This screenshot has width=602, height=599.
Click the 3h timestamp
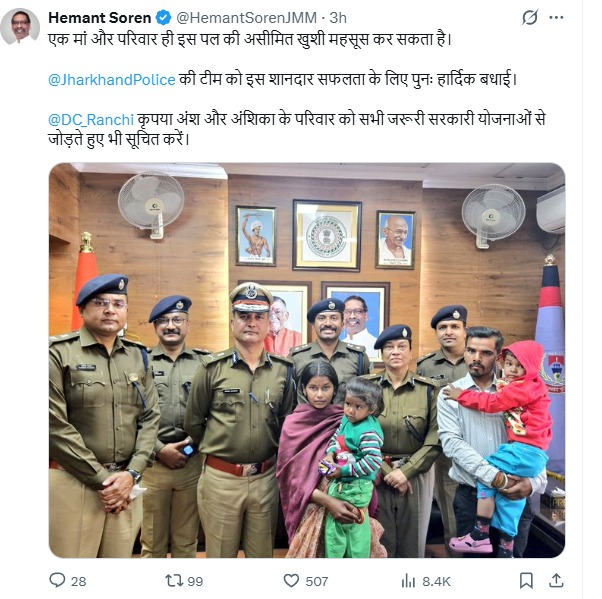click(x=338, y=18)
